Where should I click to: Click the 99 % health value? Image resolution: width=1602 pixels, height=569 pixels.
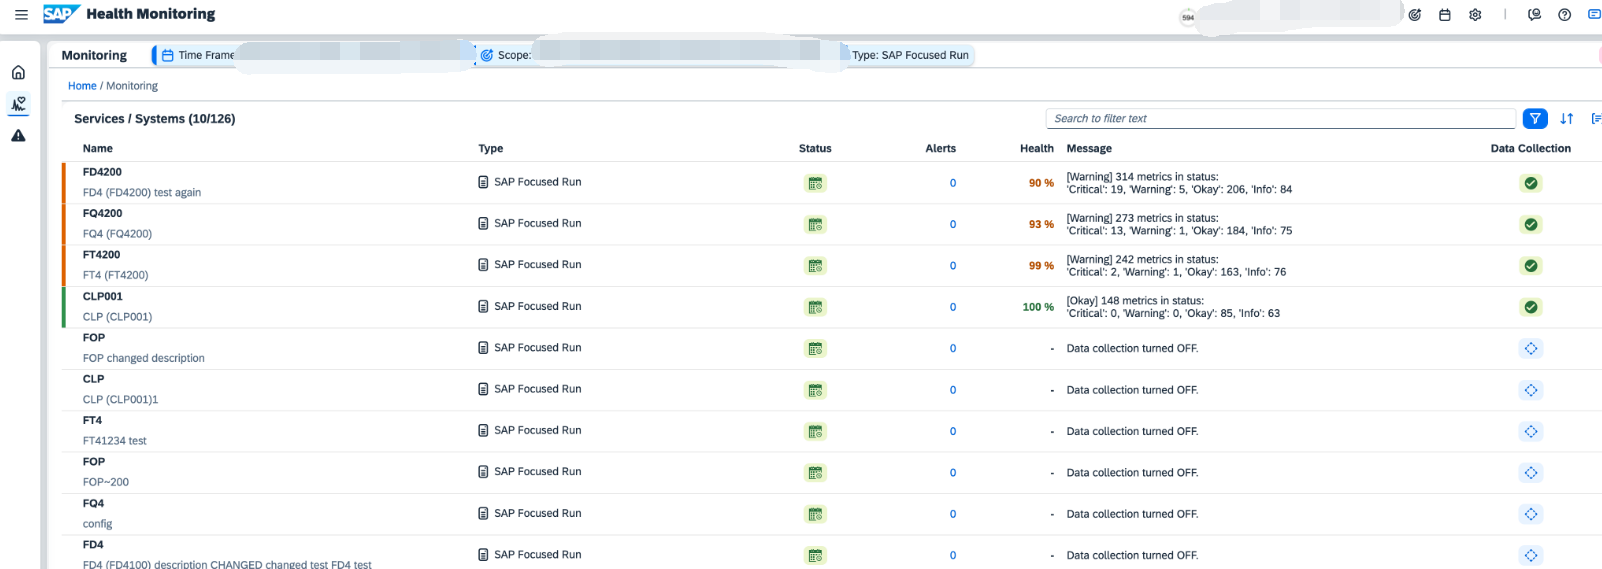point(1041,266)
